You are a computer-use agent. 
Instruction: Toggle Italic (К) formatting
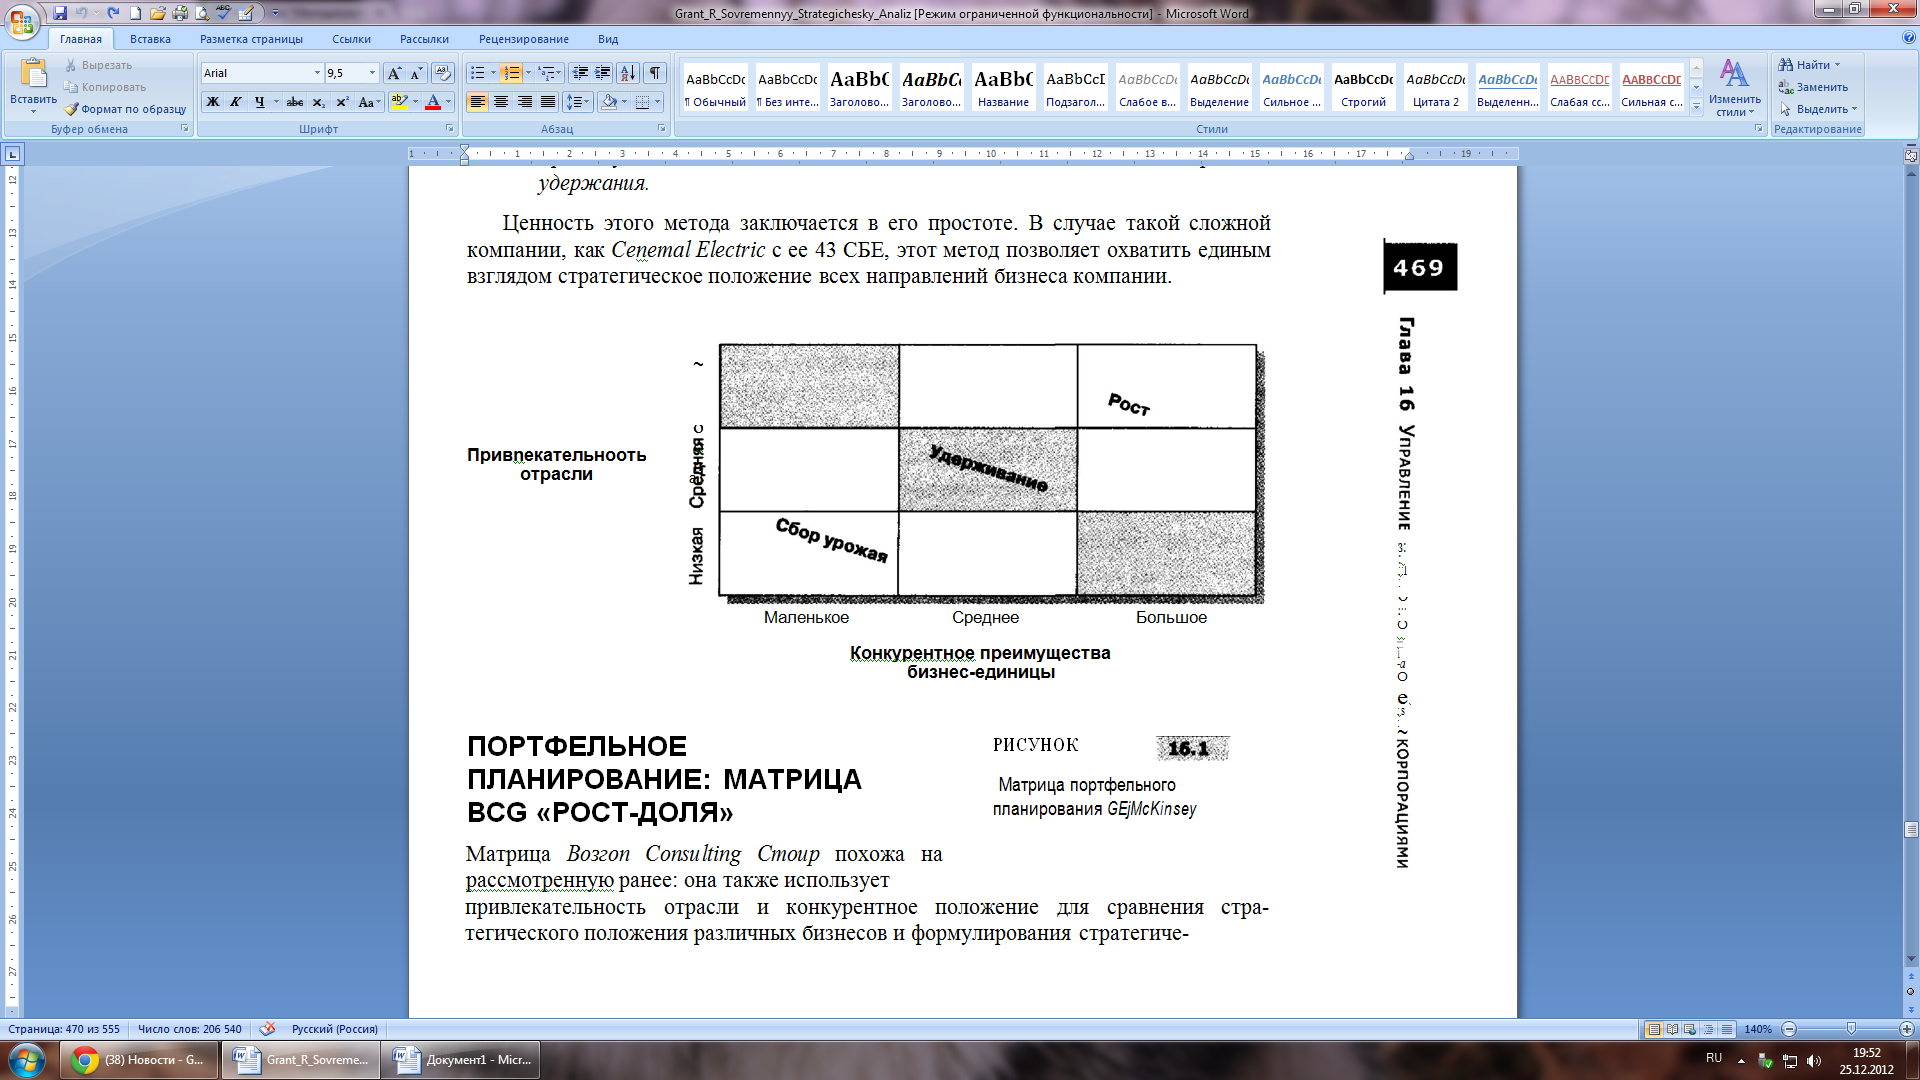point(236,102)
